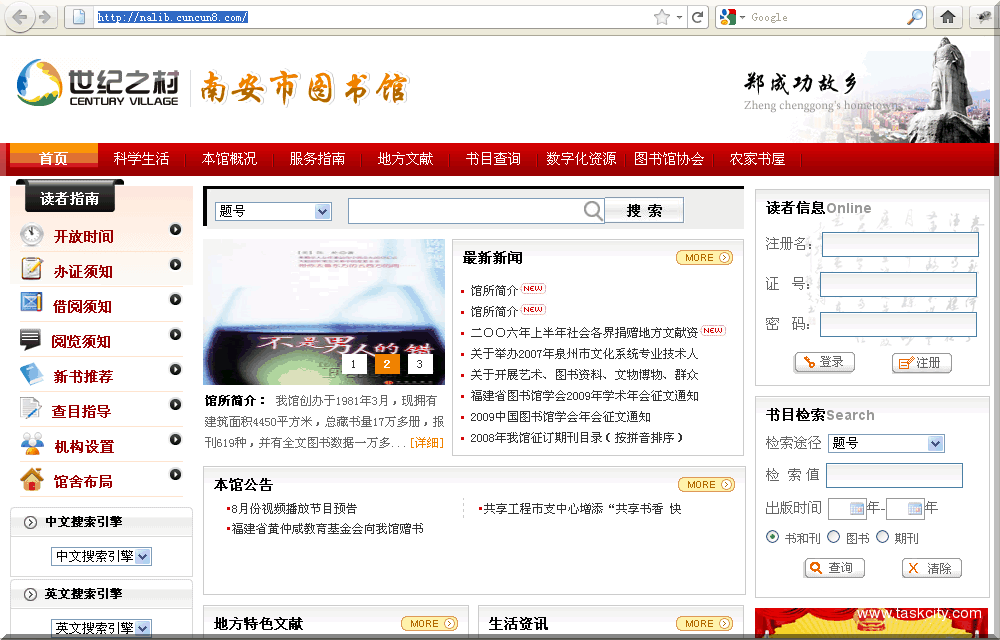The image size is (1000, 640).
Task: Go to the 数字化资源 navigation tab
Action: click(581, 159)
